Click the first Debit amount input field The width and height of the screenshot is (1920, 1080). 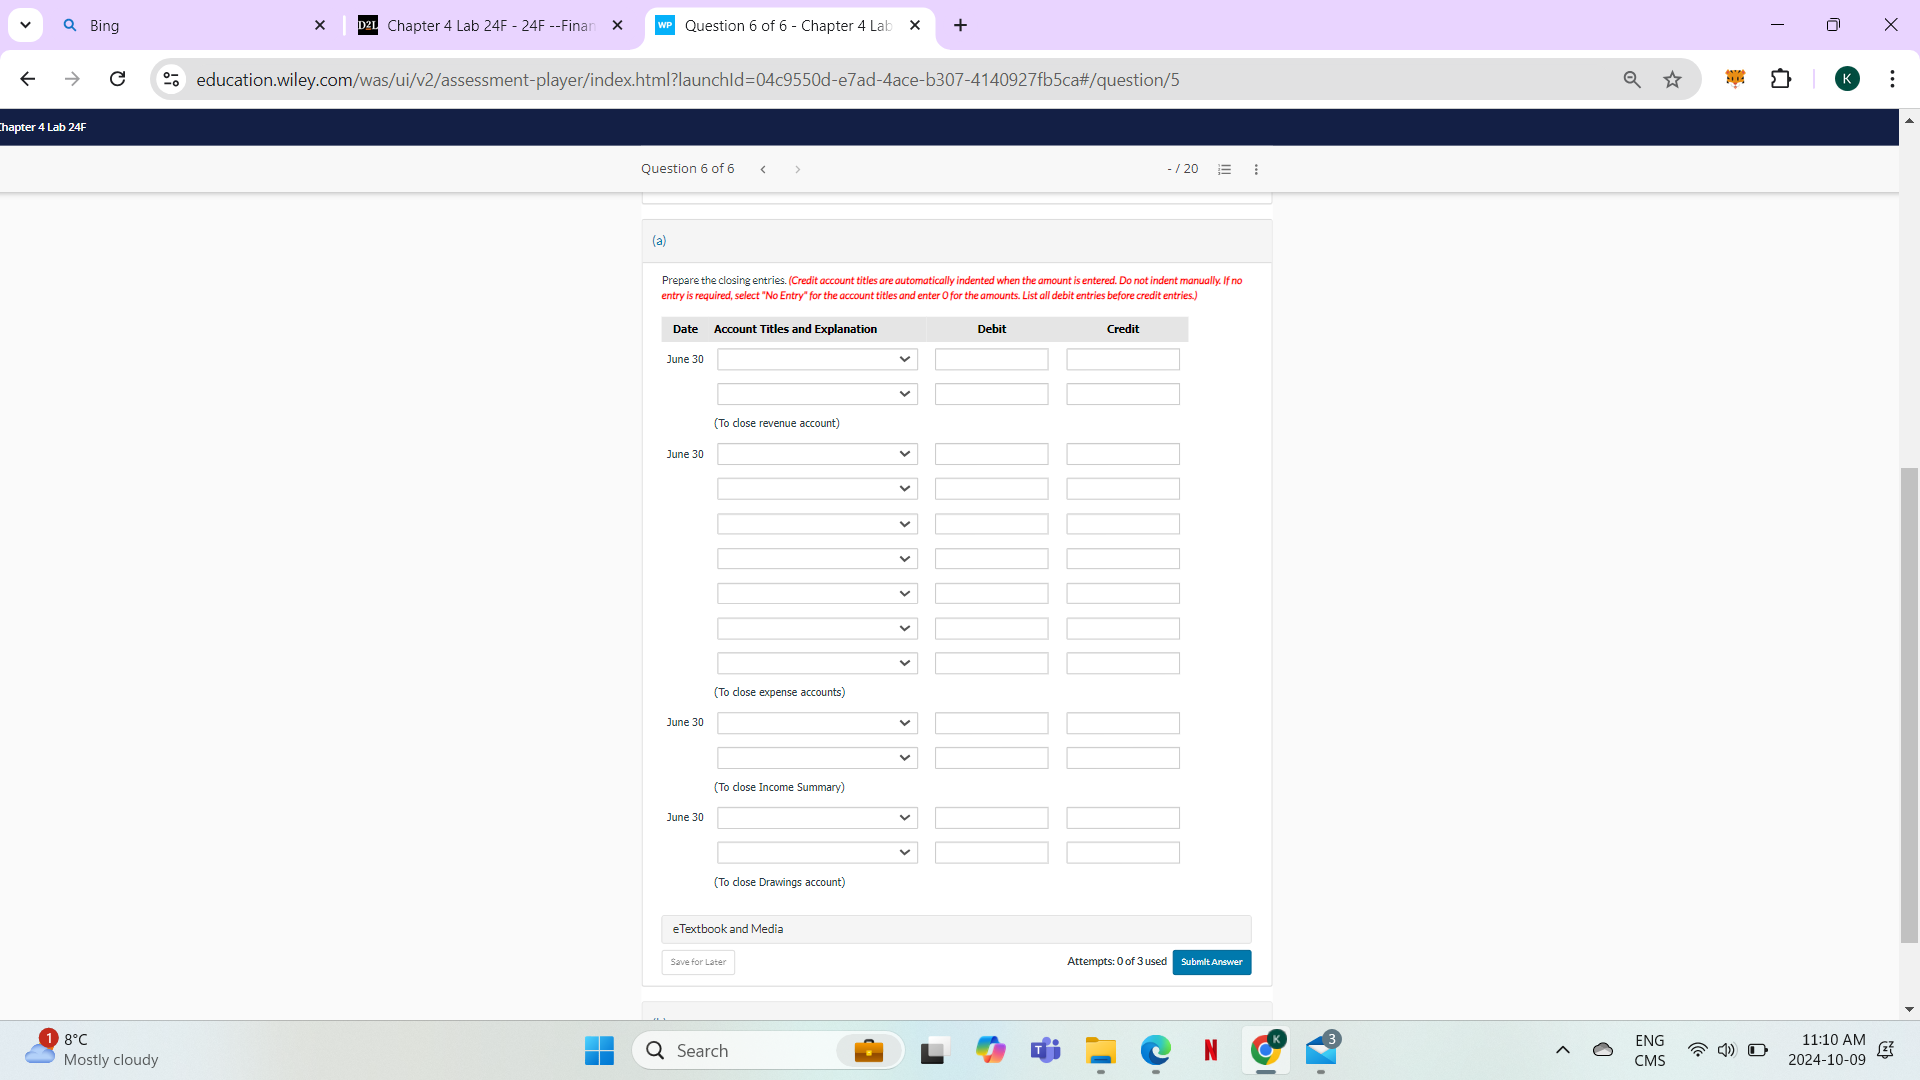tap(991, 359)
